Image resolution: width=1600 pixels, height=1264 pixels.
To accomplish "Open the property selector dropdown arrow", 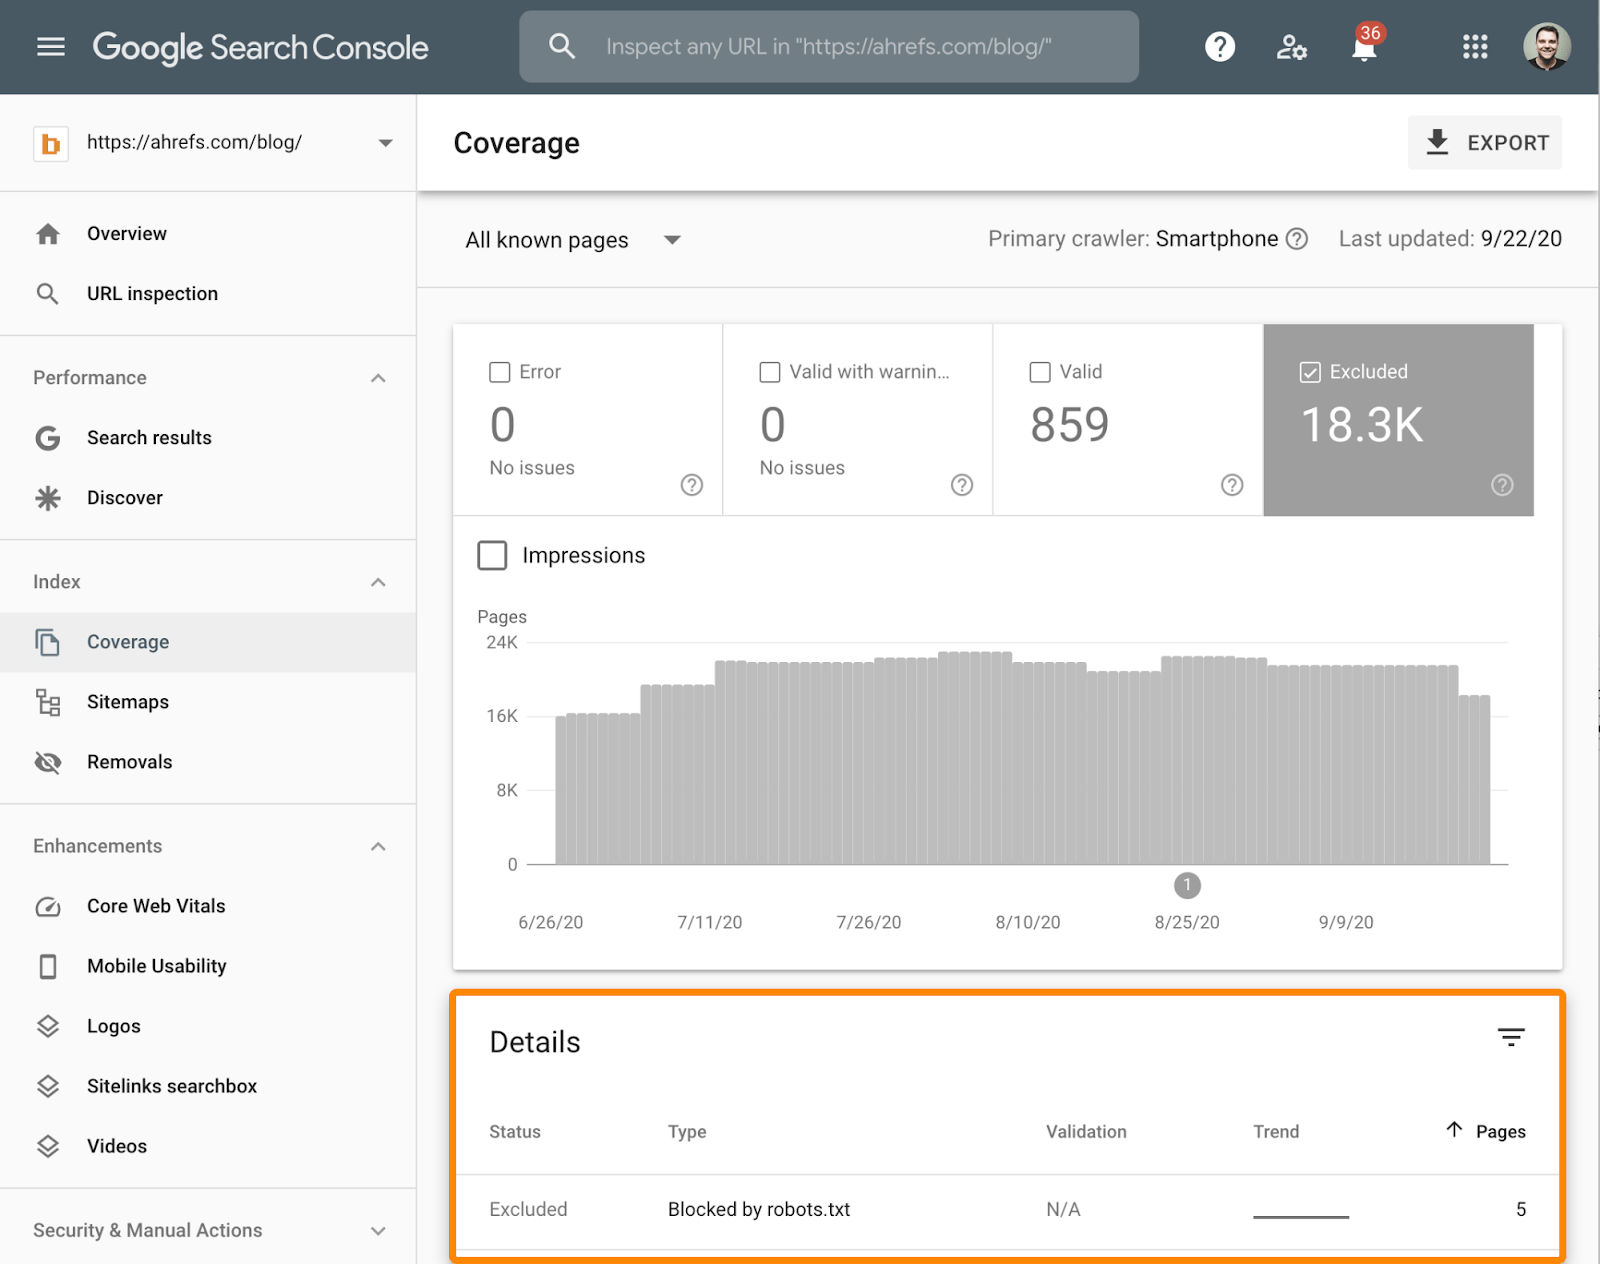I will tap(385, 143).
